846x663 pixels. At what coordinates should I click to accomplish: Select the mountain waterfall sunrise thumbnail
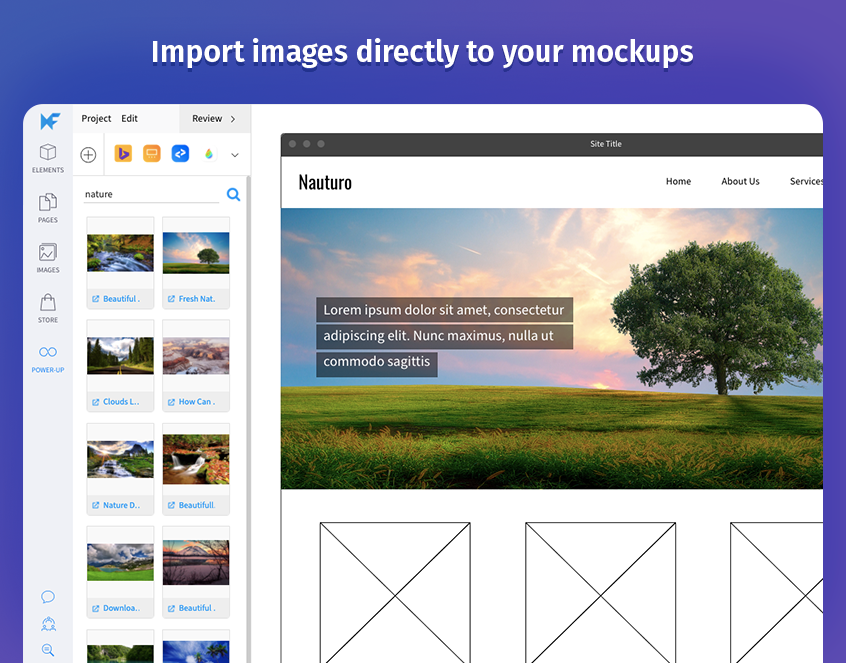click(x=120, y=459)
